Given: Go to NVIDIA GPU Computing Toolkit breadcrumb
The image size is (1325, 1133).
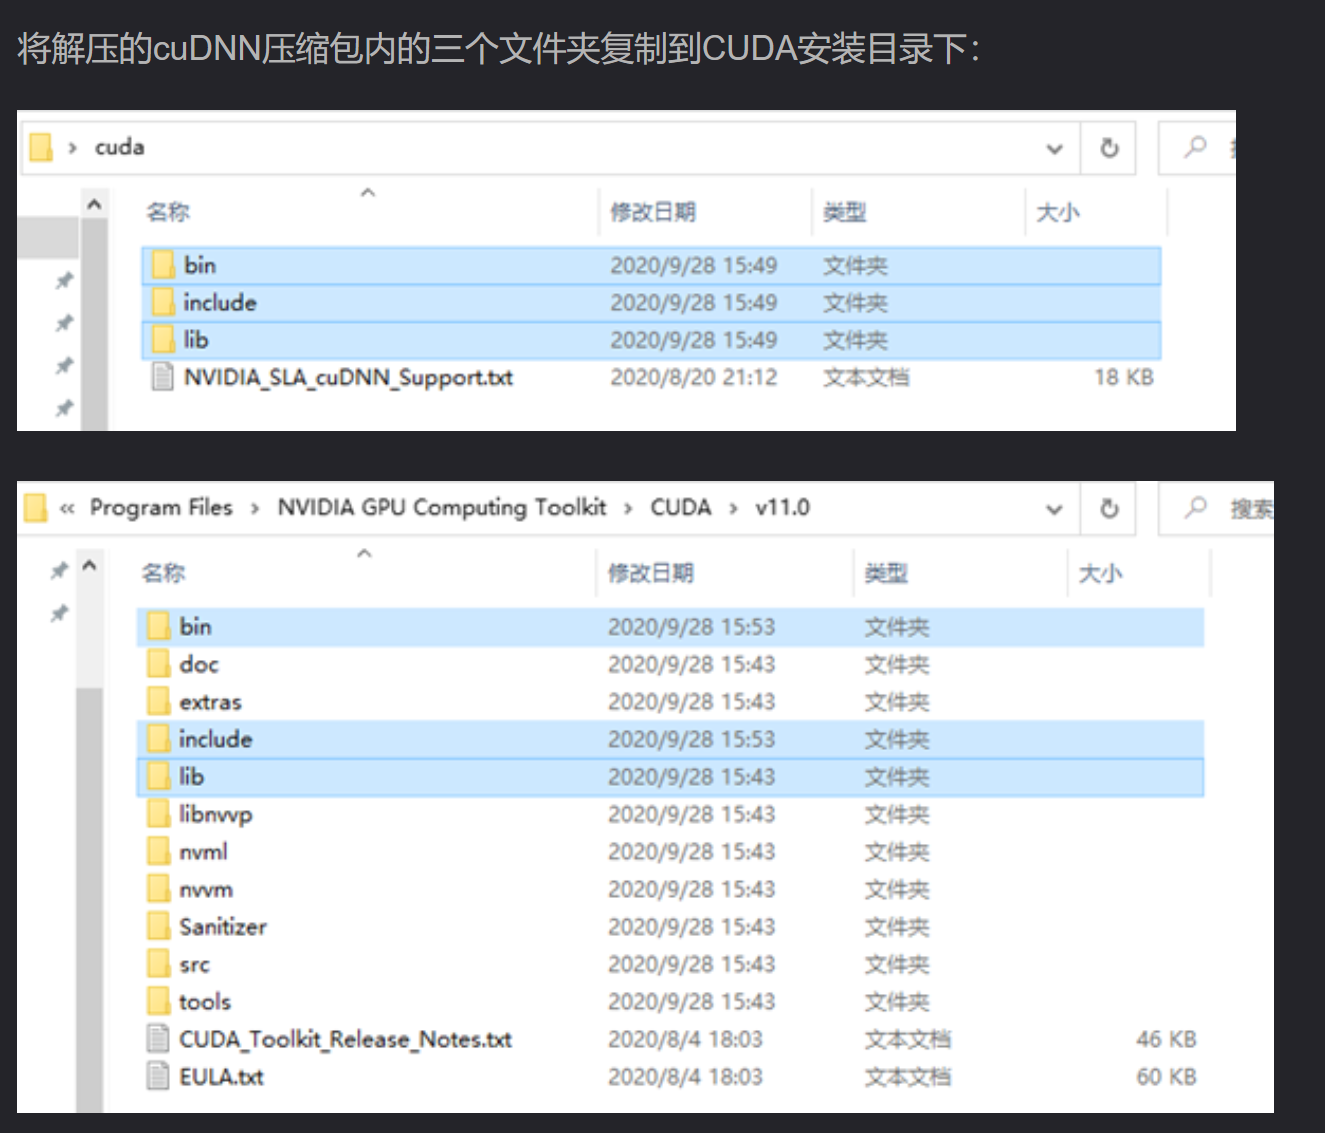Looking at the screenshot, I should pos(442,507).
